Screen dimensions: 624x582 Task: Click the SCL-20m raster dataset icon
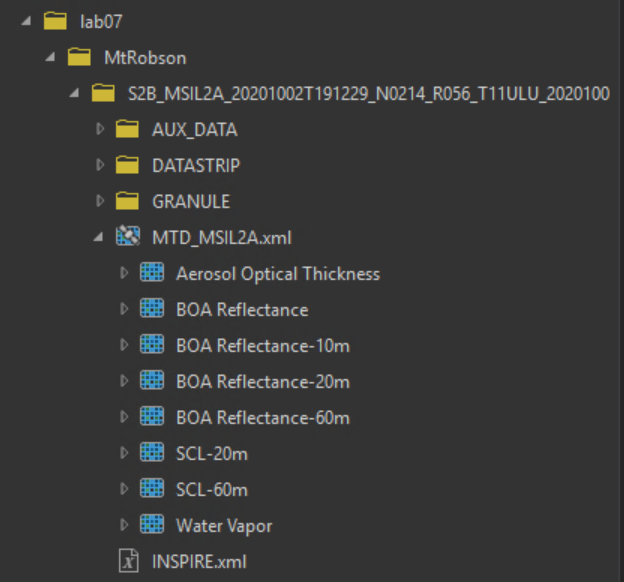(x=152, y=453)
